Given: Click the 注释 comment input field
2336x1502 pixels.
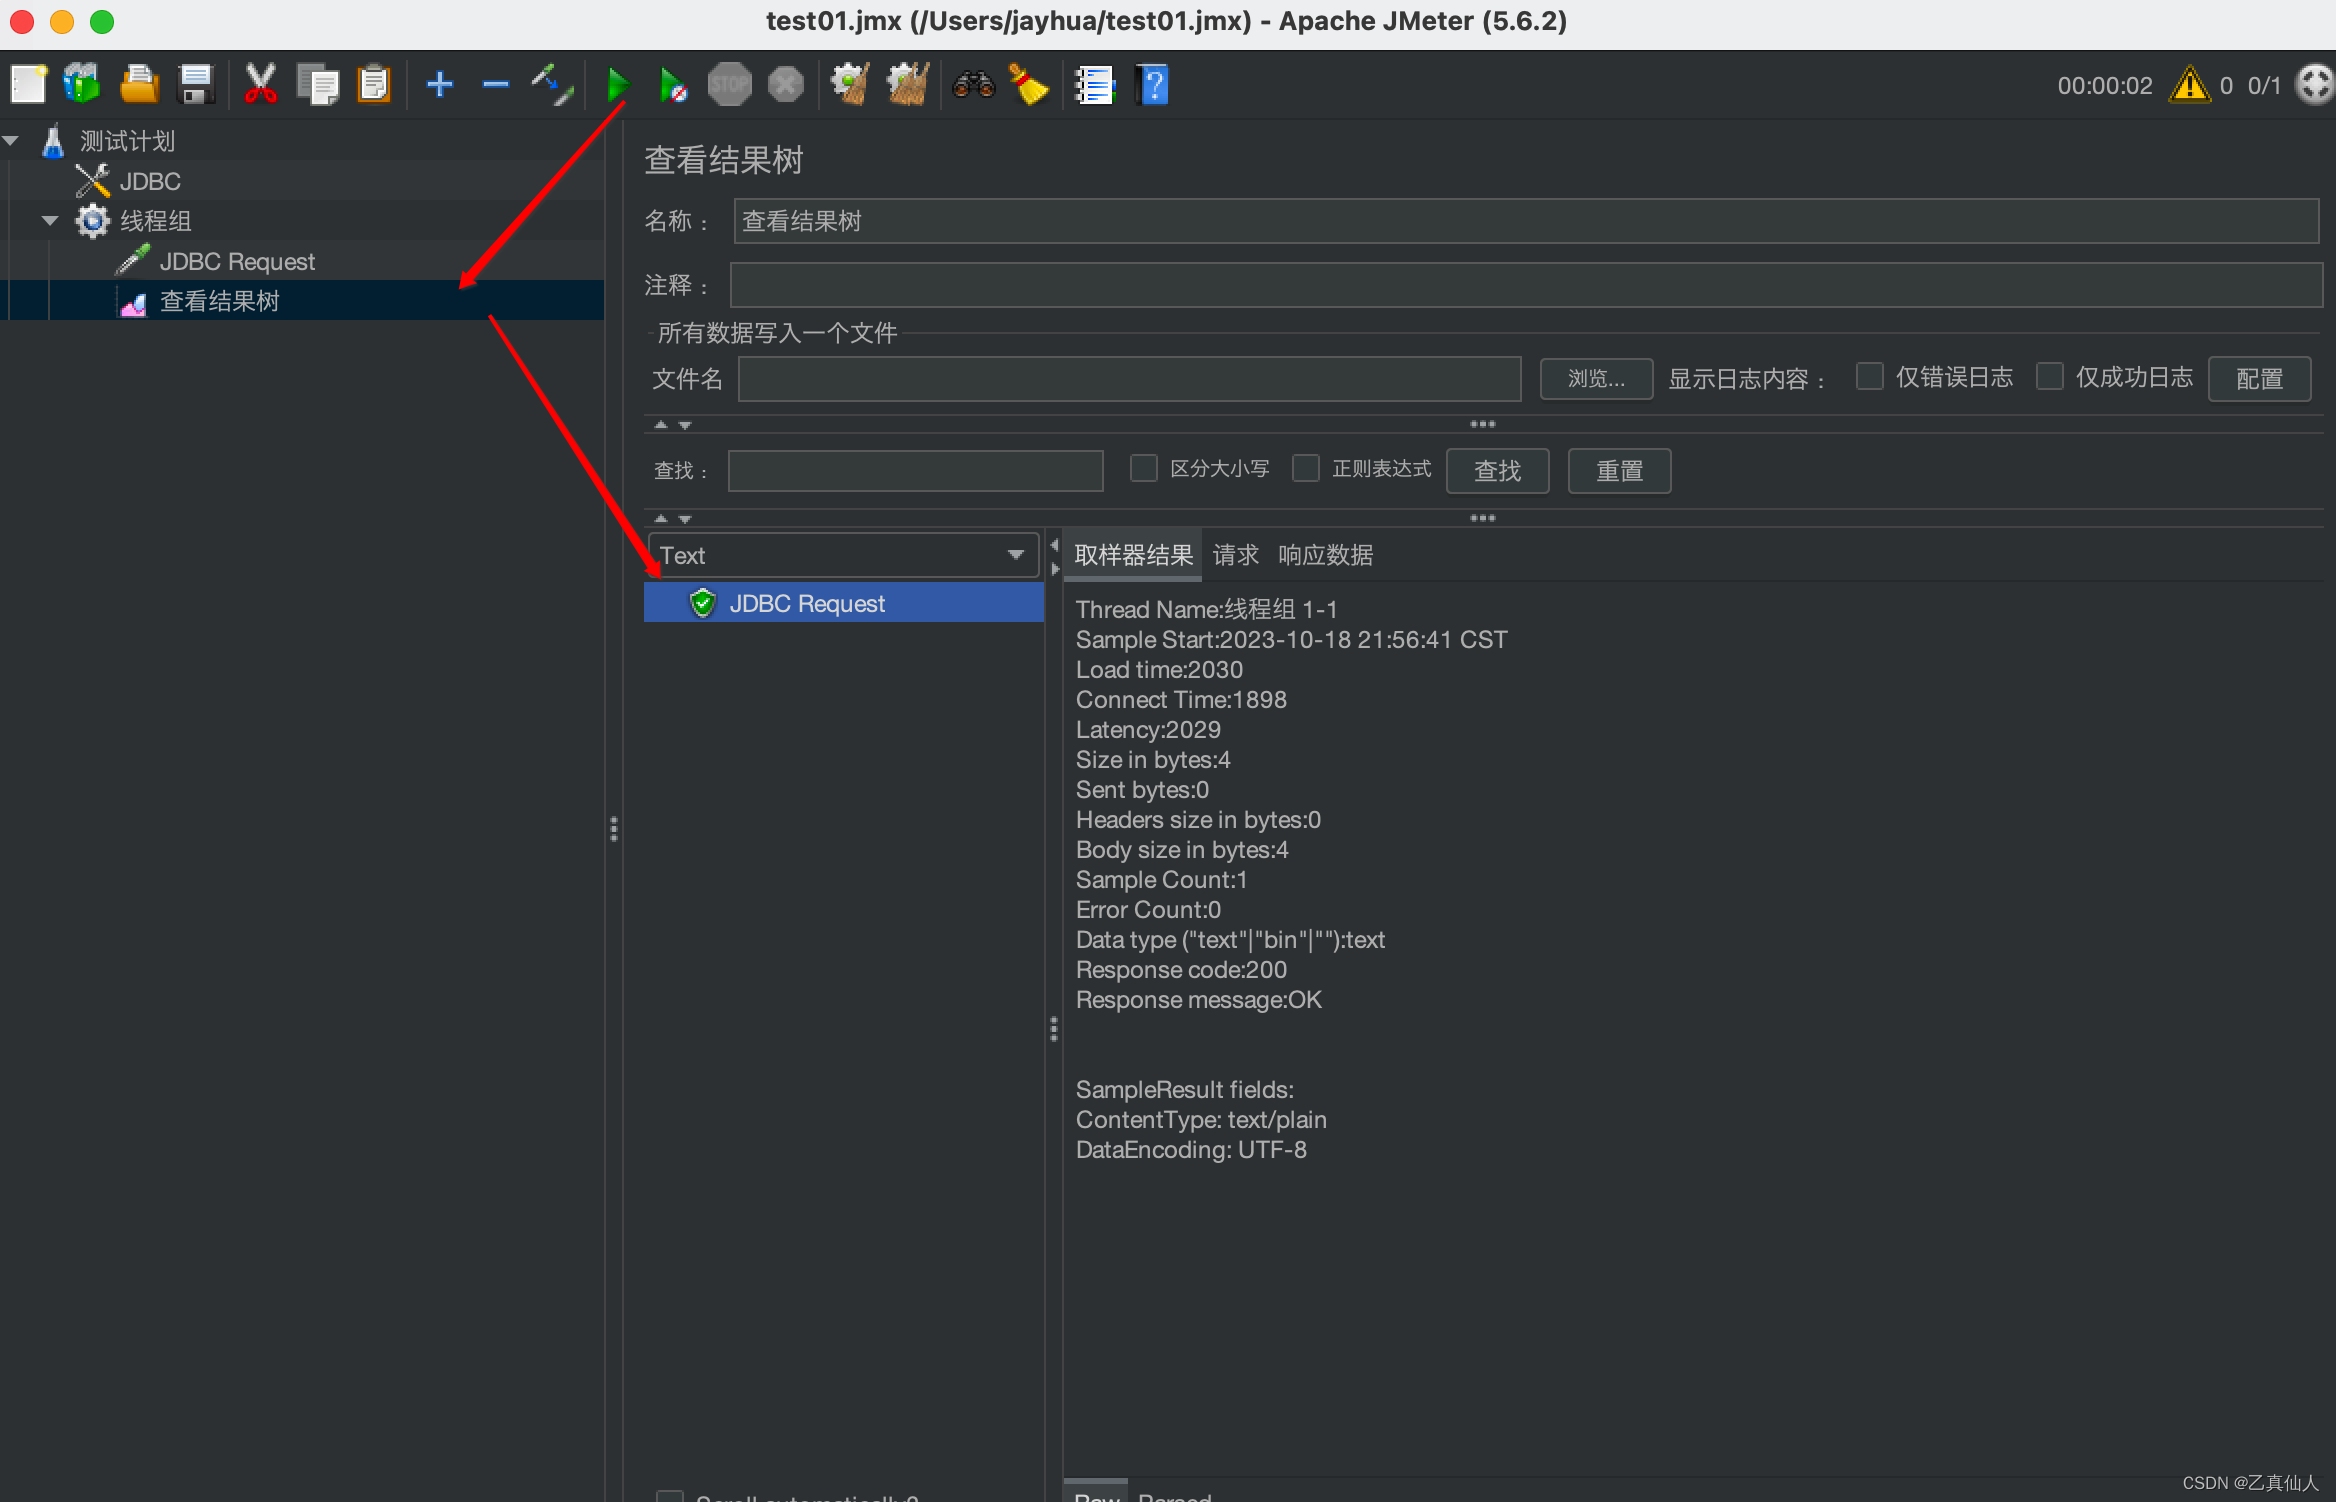Looking at the screenshot, I should (1526, 285).
